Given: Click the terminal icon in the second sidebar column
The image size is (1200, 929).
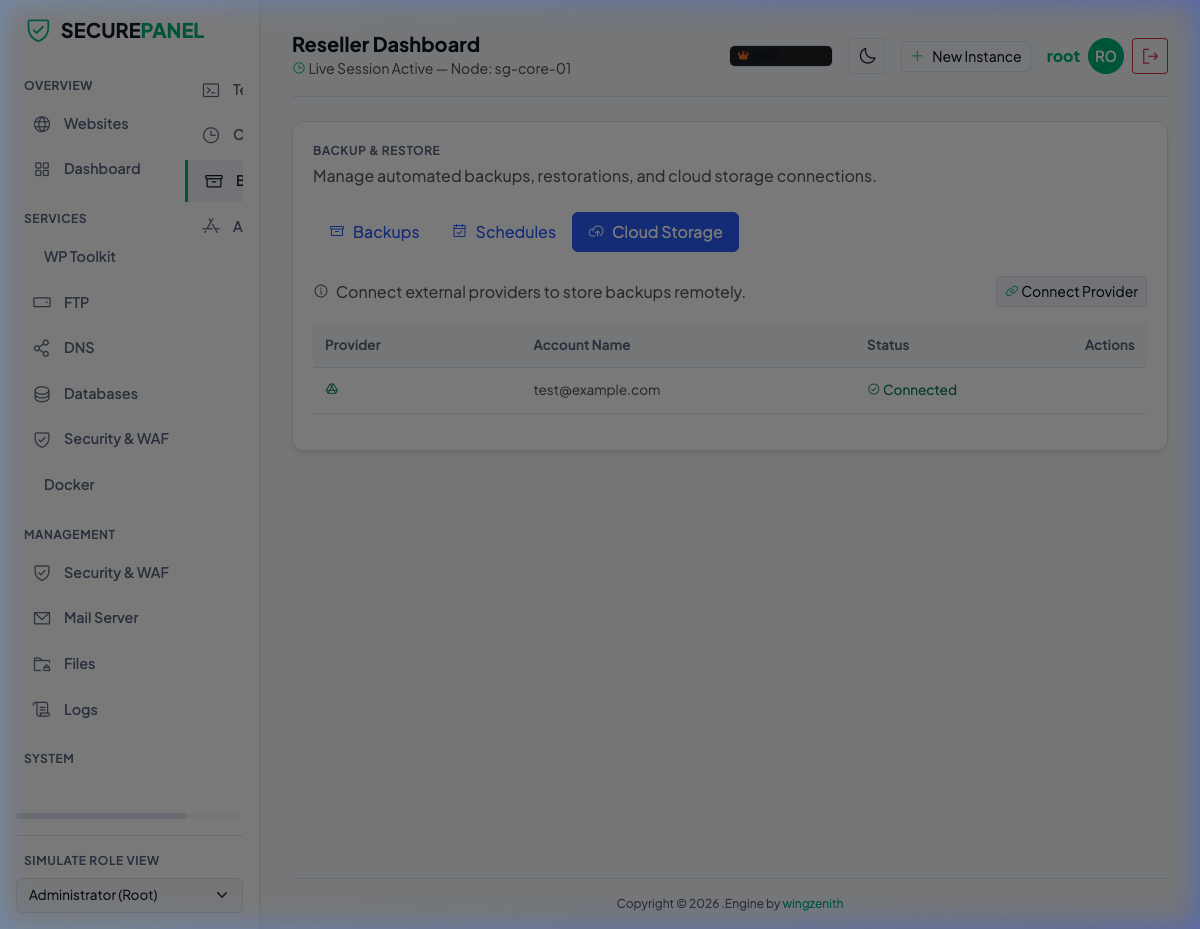Looking at the screenshot, I should pos(211,90).
